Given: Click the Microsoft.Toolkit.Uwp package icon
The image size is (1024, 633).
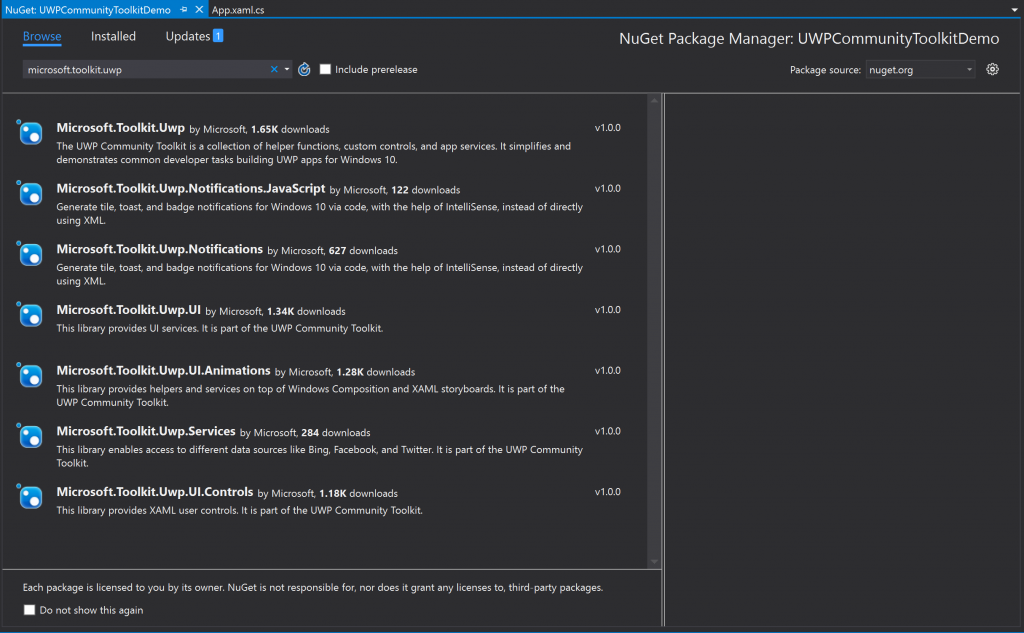Looking at the screenshot, I should coord(30,133).
